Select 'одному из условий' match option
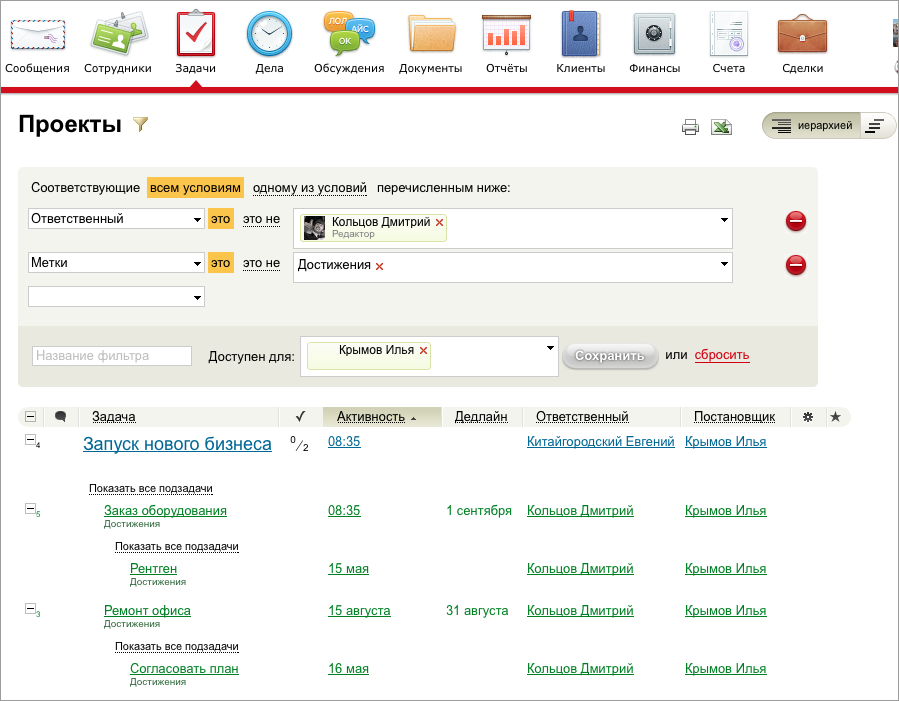Image resolution: width=899 pixels, height=701 pixels. (309, 188)
